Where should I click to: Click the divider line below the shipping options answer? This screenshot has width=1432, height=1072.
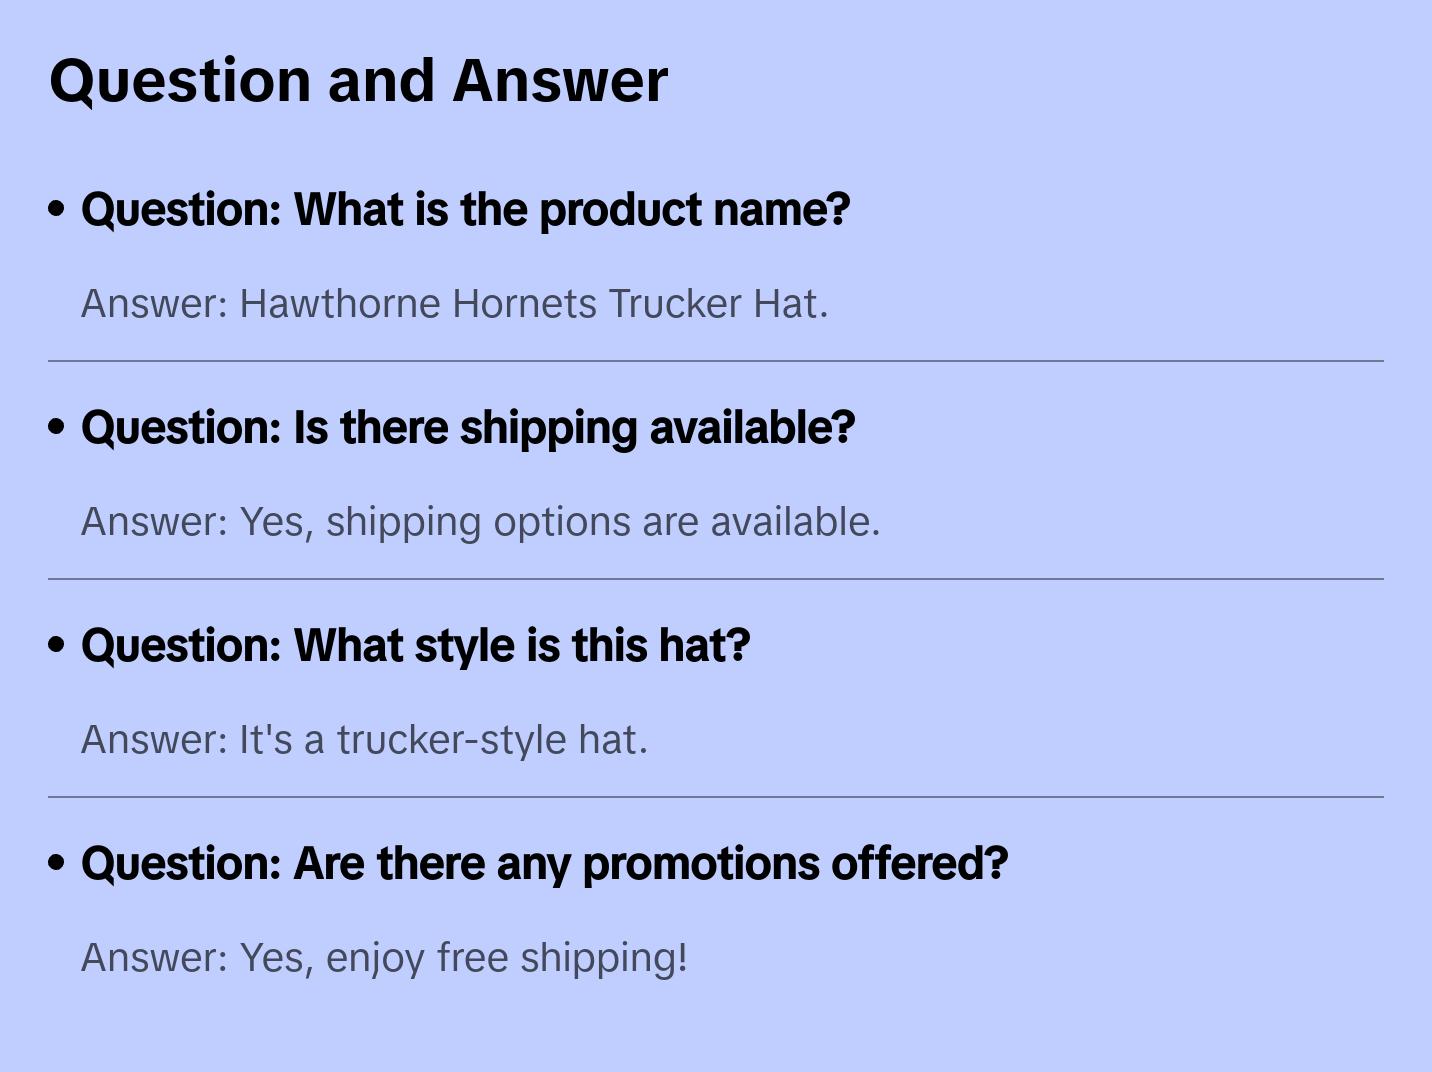716,579
